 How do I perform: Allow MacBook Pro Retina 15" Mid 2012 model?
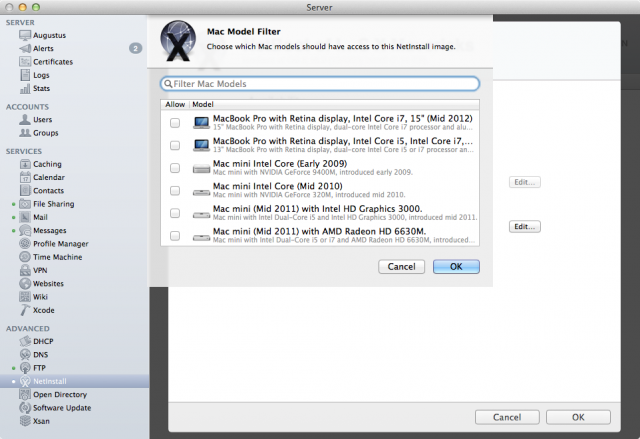(175, 123)
